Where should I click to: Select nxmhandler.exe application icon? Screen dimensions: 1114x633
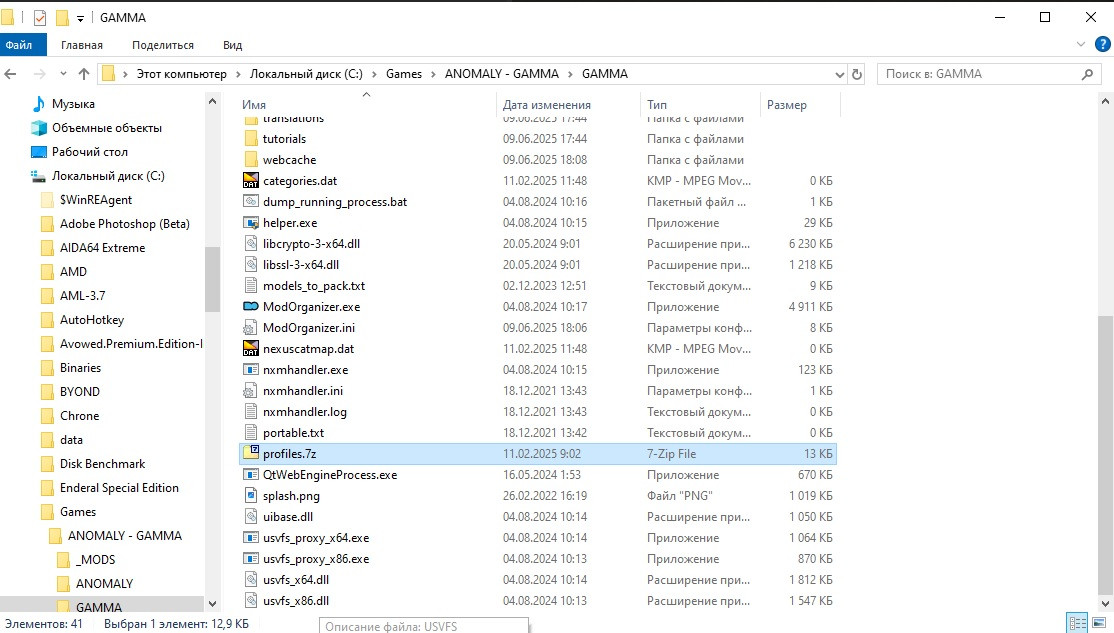point(251,370)
